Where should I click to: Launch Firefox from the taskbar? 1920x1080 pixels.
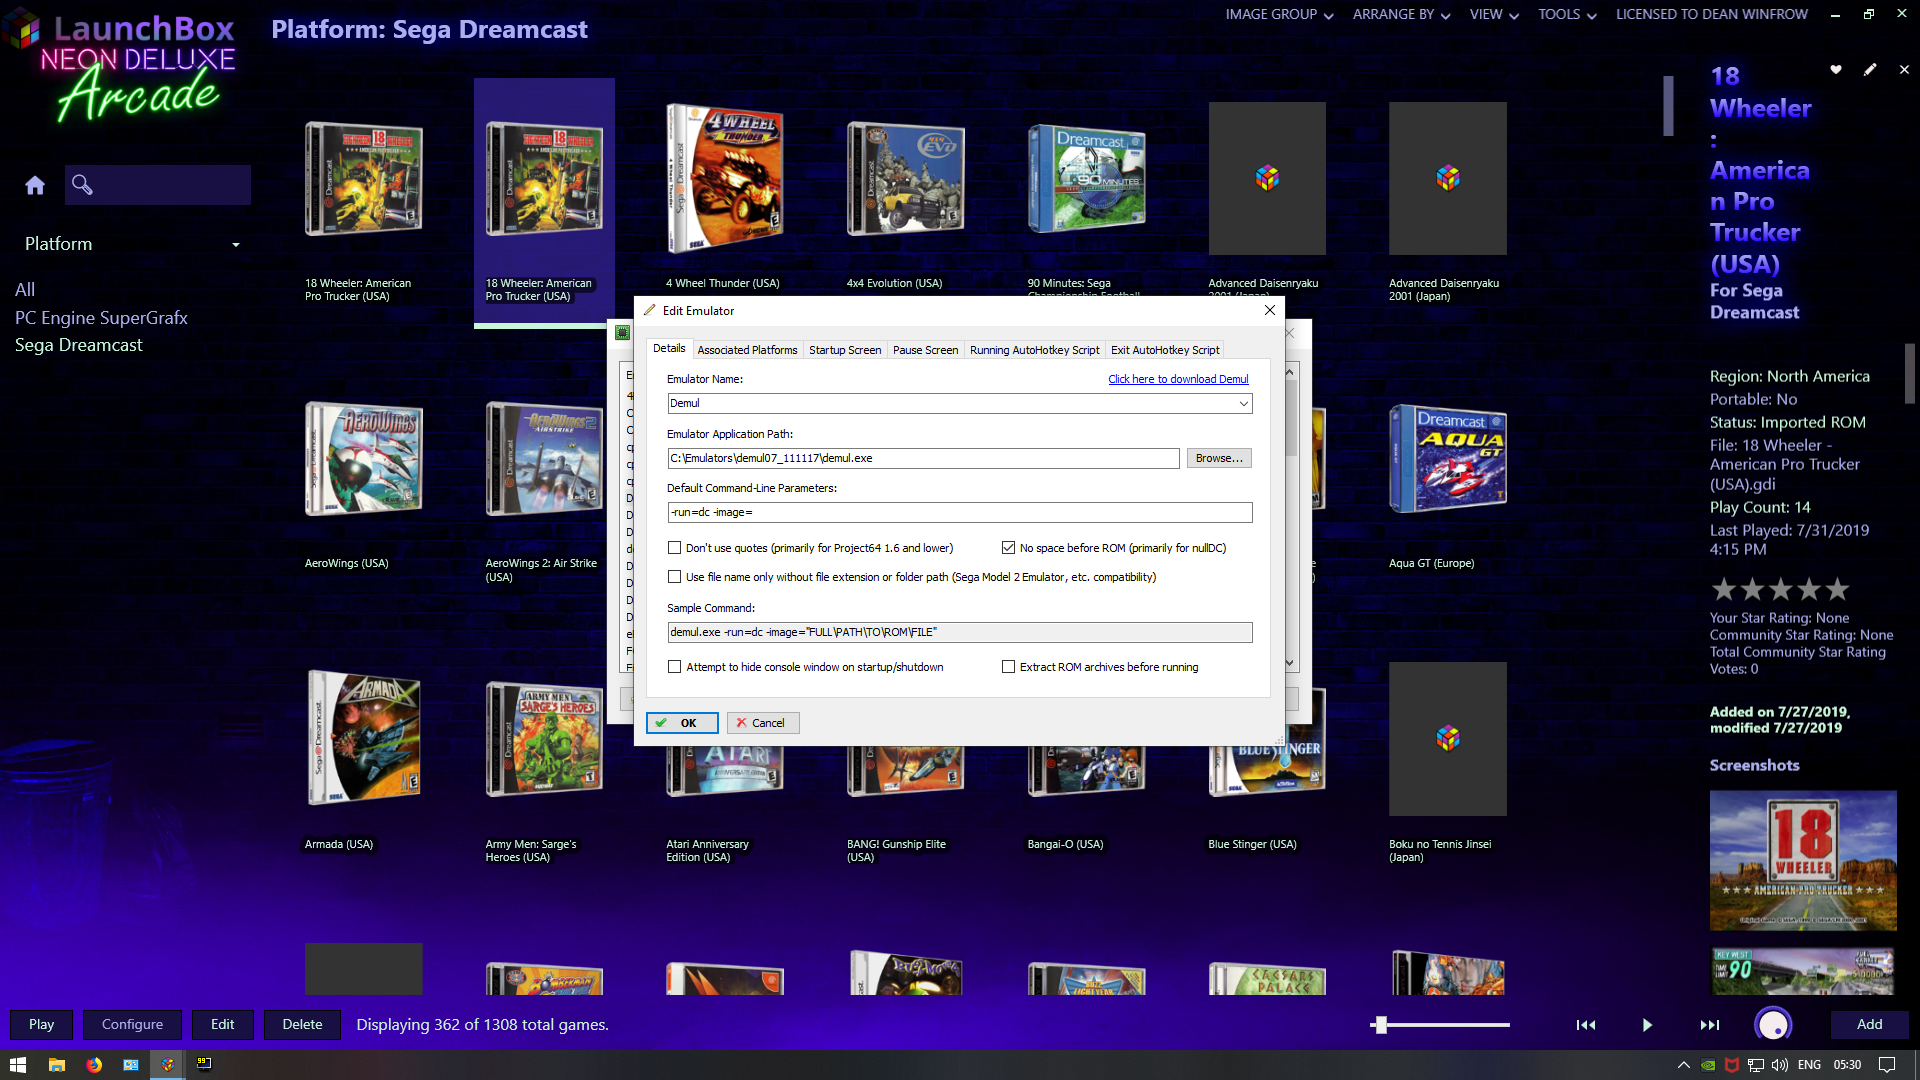point(94,1065)
